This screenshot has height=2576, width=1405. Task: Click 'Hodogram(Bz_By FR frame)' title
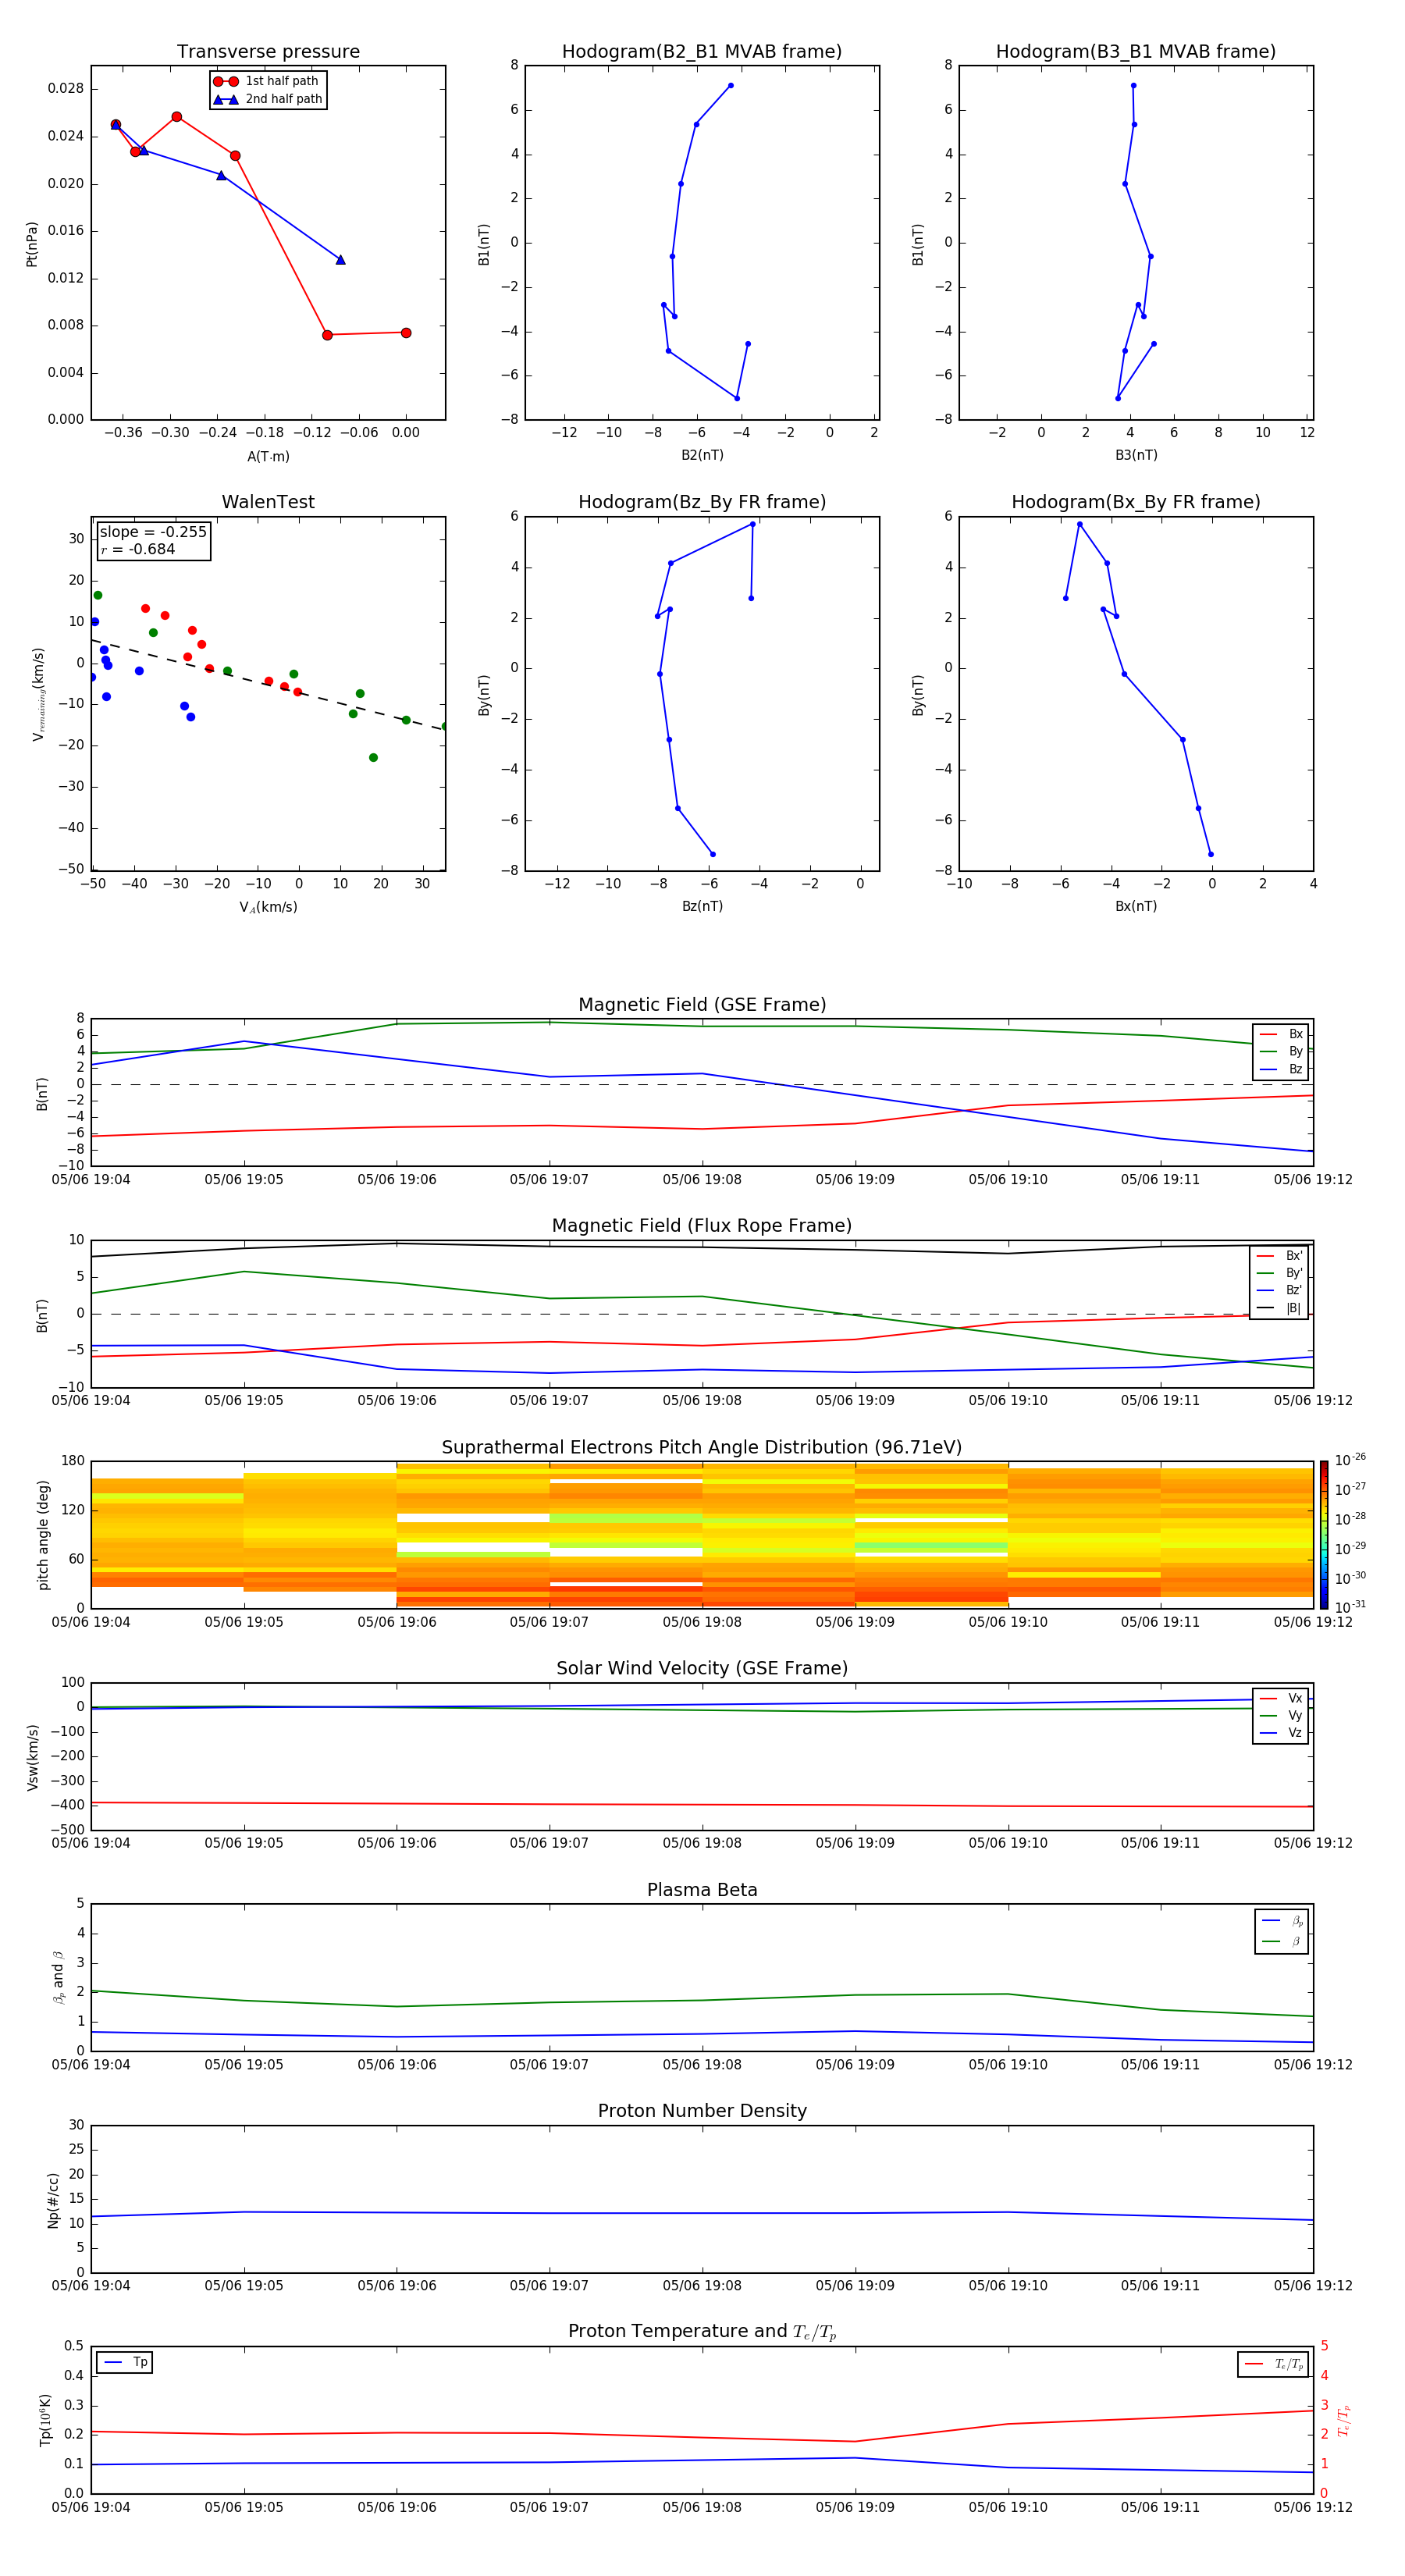pos(702,502)
